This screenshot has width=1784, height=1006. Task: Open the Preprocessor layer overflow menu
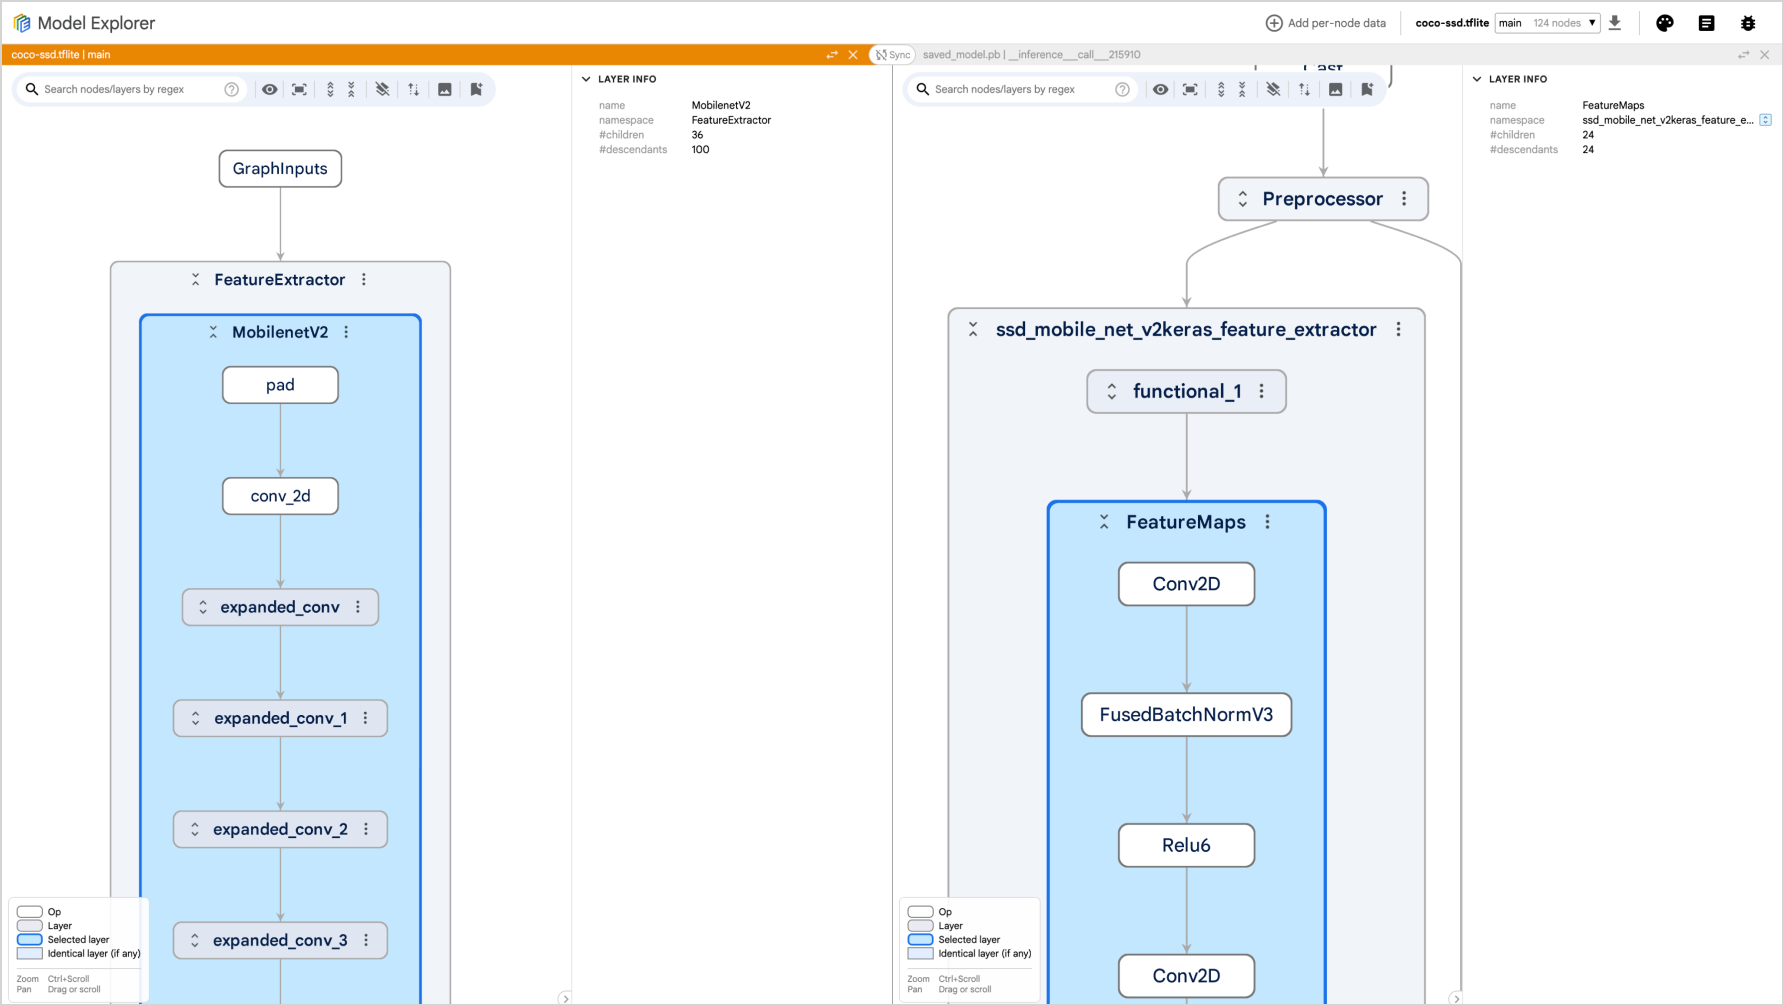click(x=1405, y=198)
